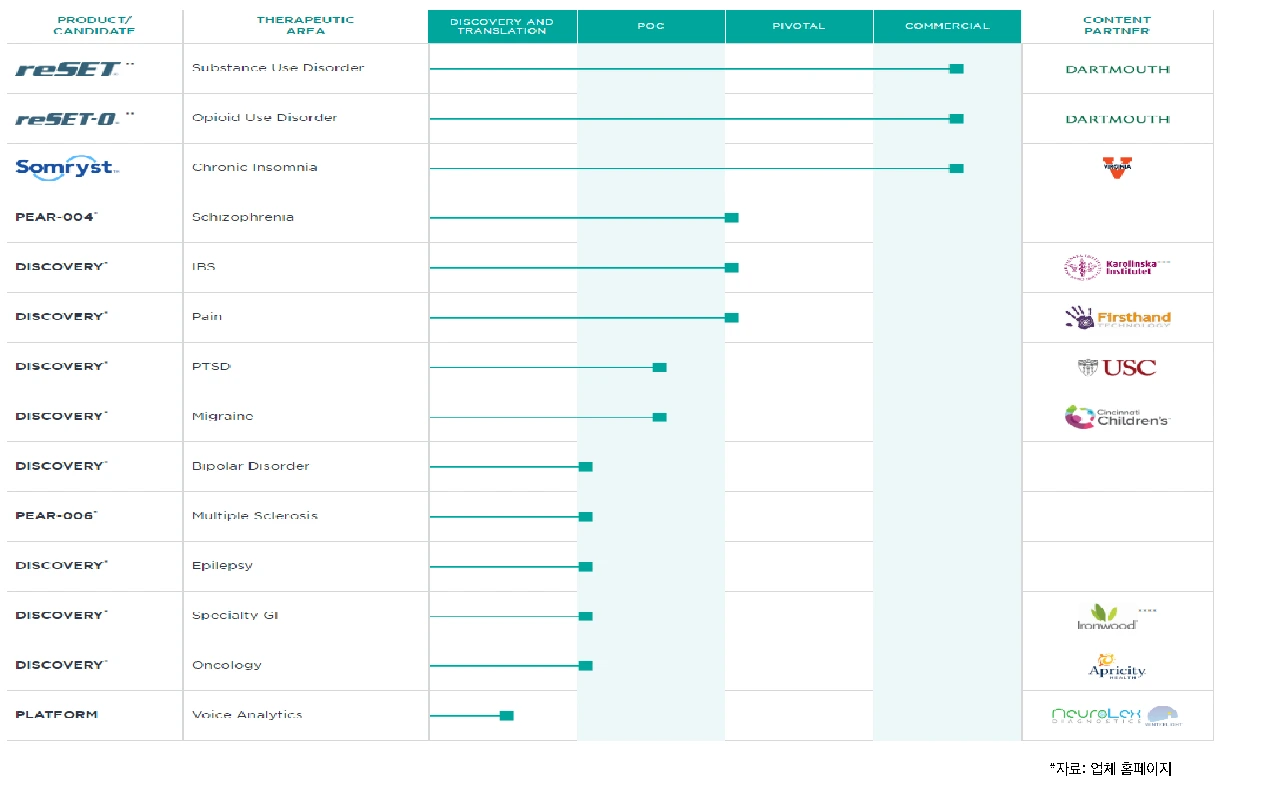Click the Somryst product logo
Viewport: 1266px width, 789px height.
67,168
